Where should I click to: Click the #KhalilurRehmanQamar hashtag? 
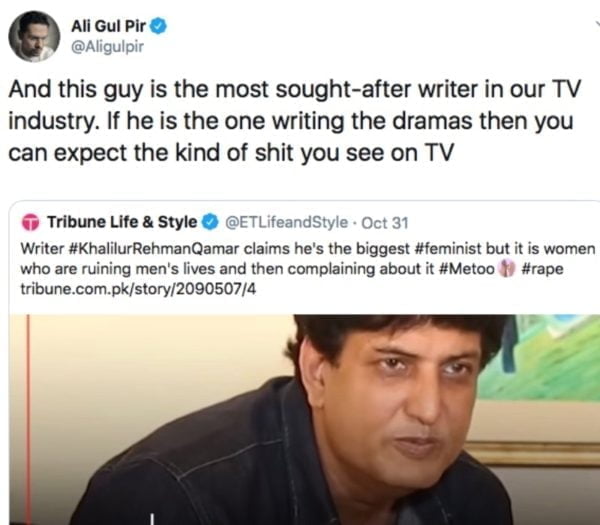pos(153,249)
